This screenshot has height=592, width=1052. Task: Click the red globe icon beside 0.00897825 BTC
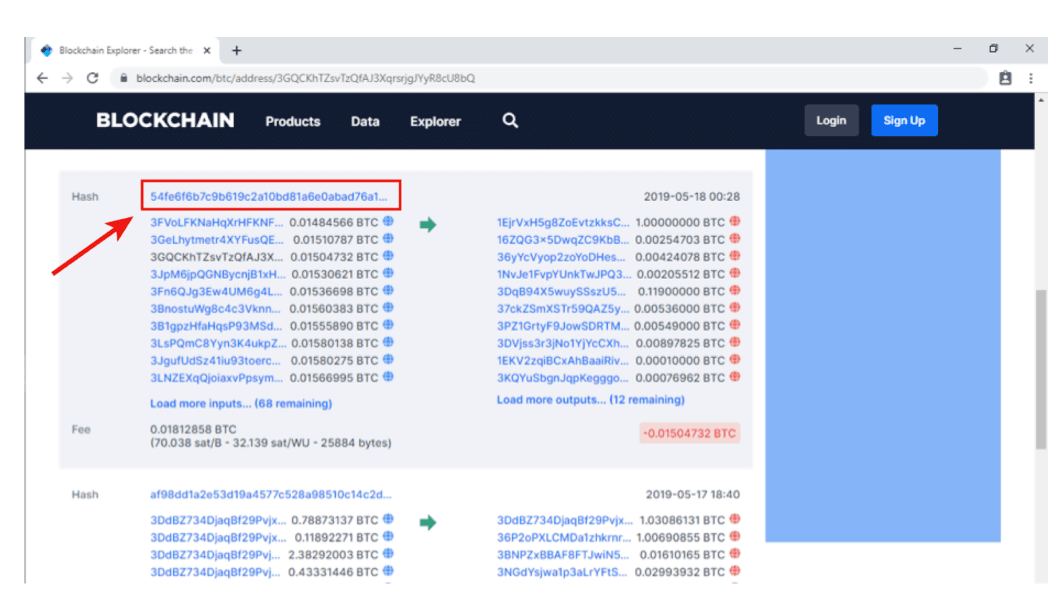click(735, 342)
